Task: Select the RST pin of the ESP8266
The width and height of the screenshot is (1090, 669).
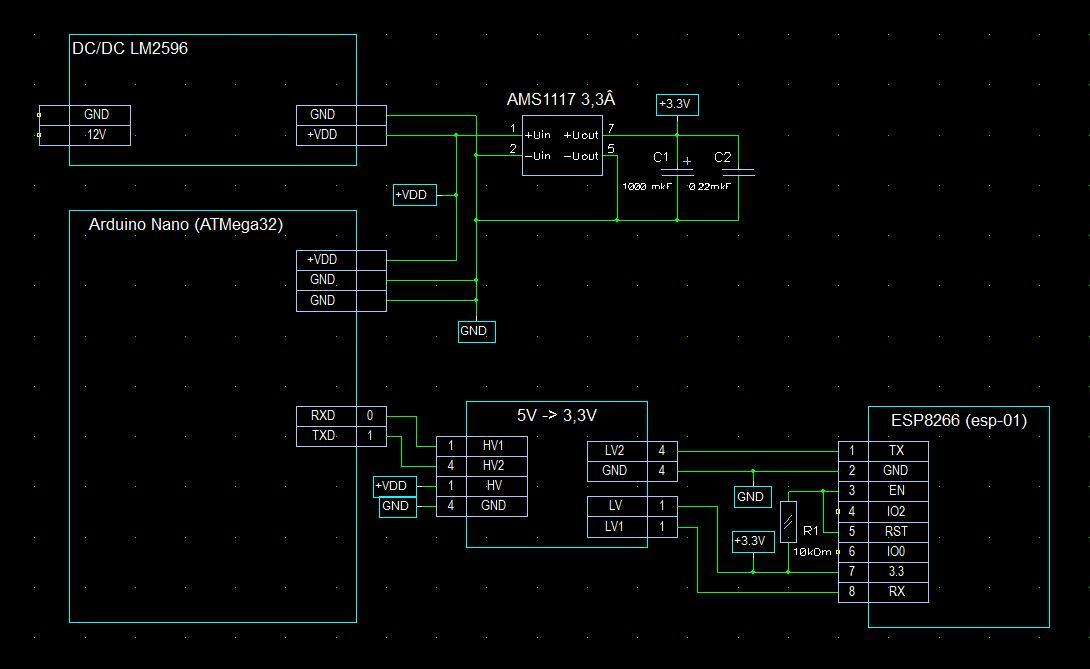Action: pyautogui.click(x=896, y=531)
